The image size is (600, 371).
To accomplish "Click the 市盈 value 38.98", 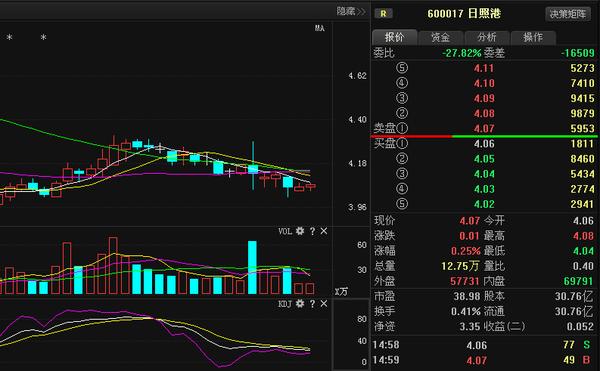I will [467, 296].
